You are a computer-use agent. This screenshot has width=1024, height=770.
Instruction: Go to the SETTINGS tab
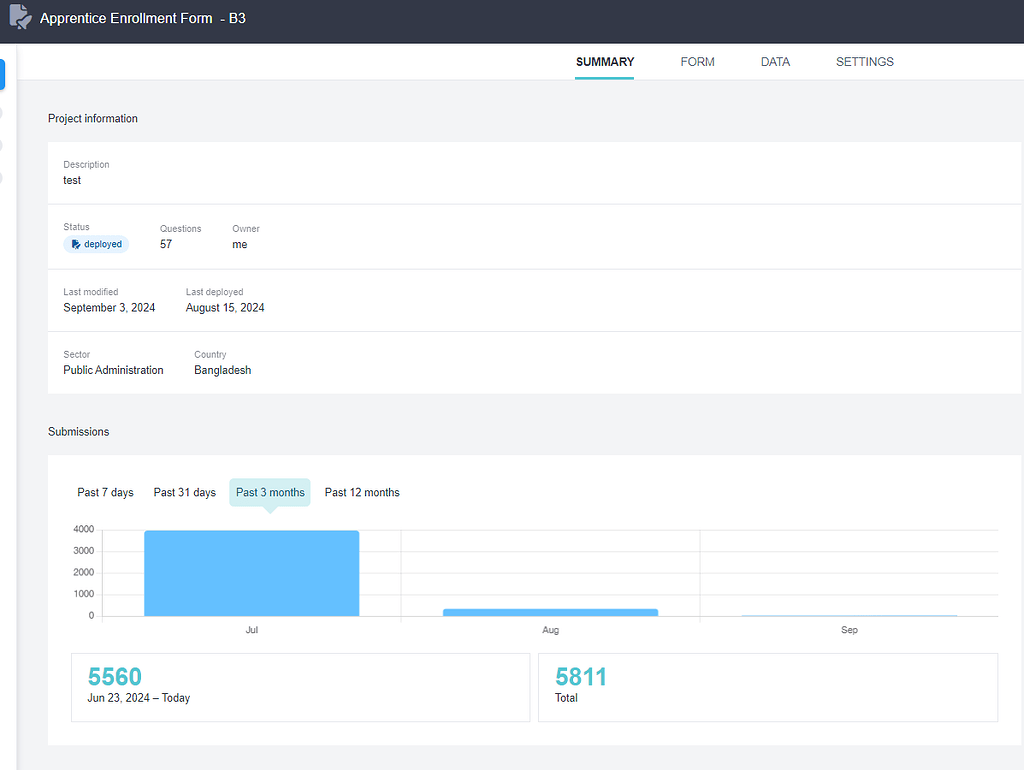[864, 61]
